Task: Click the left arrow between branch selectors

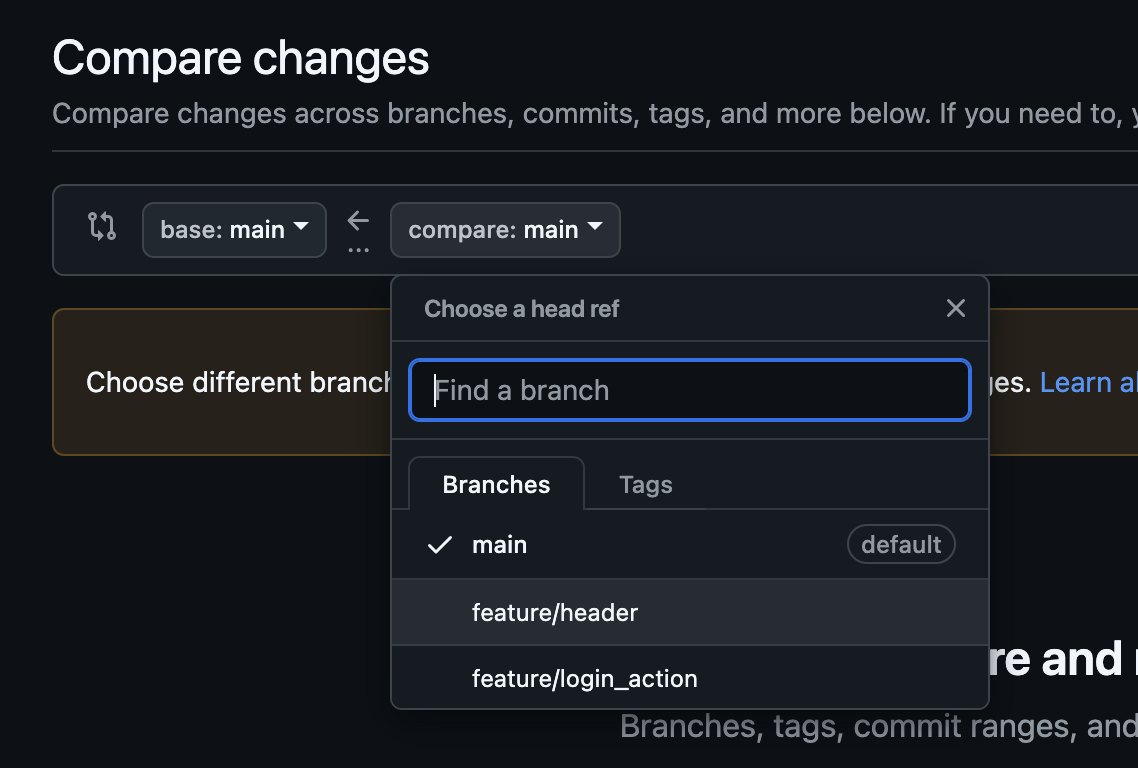Action: pyautogui.click(x=358, y=220)
